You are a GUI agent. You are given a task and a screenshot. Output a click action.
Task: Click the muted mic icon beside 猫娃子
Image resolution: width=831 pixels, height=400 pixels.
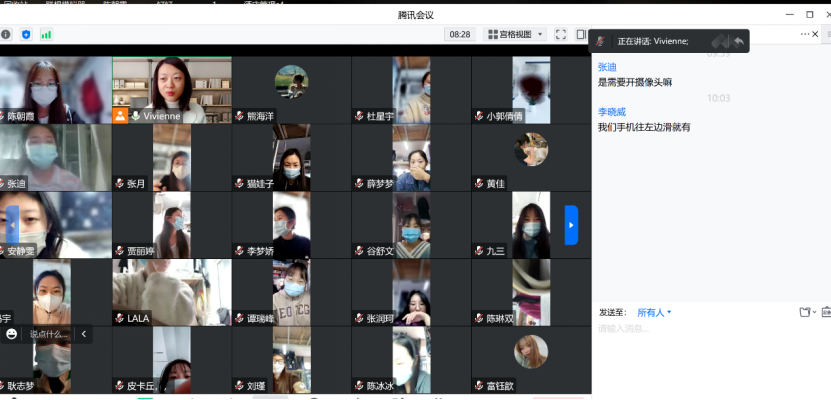(239, 184)
